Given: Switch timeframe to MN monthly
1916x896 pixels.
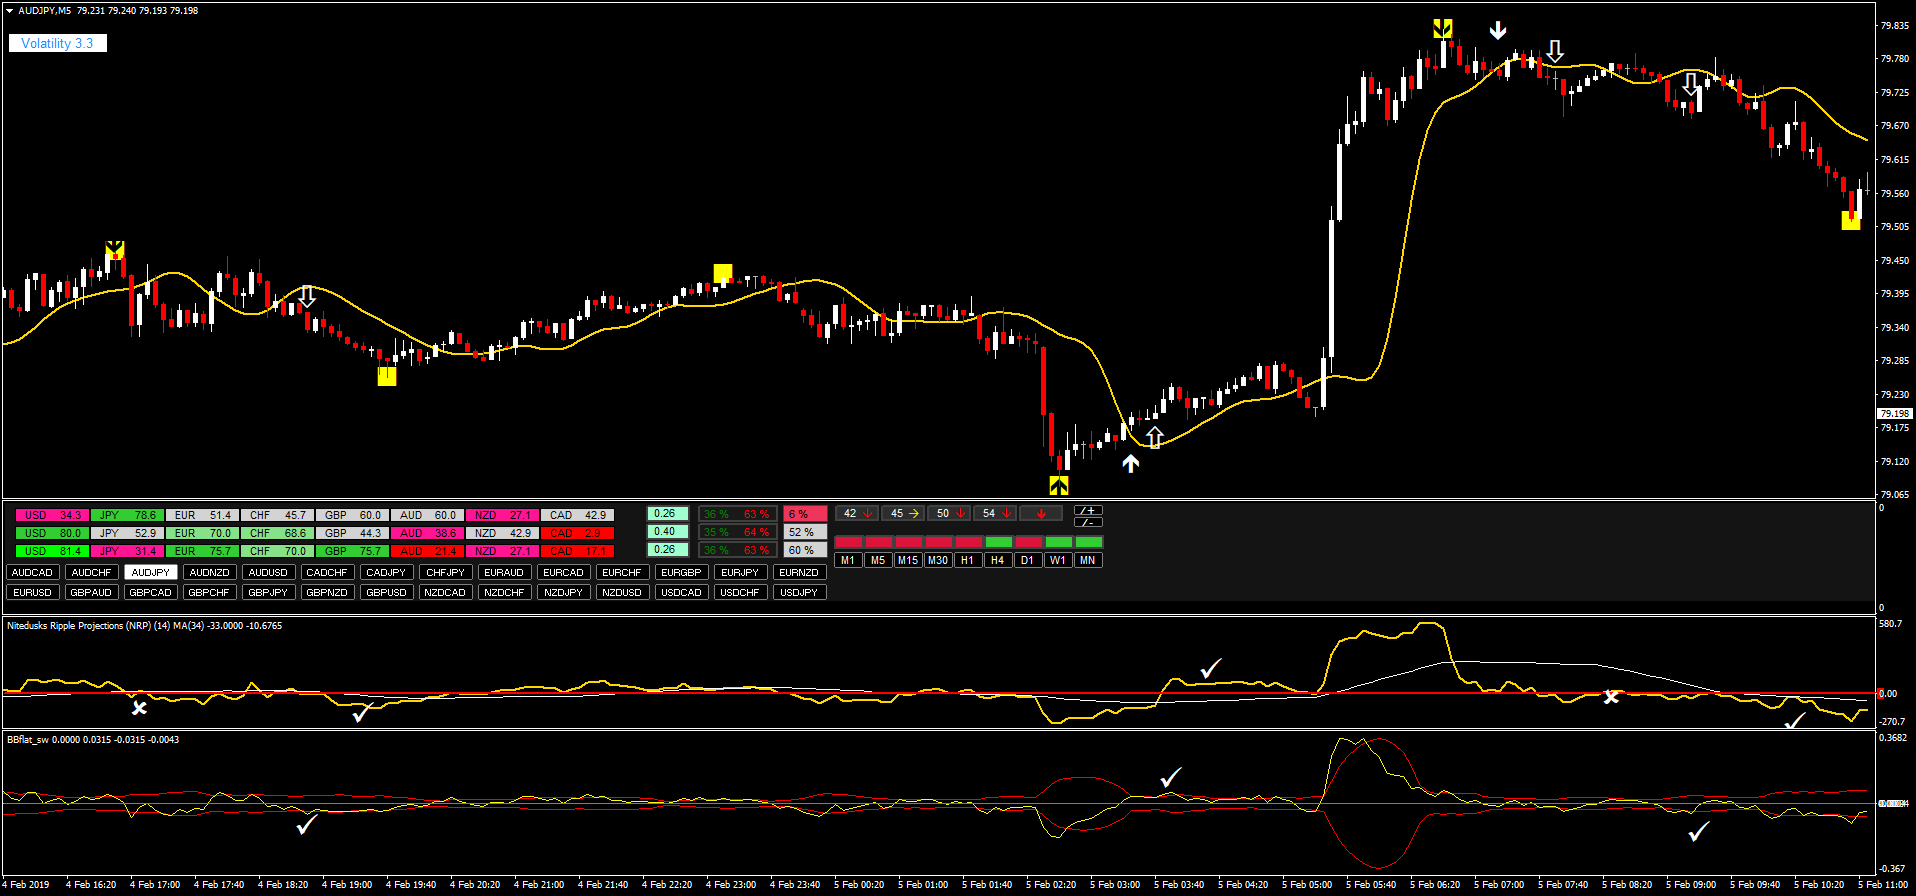Looking at the screenshot, I should coord(1087,561).
